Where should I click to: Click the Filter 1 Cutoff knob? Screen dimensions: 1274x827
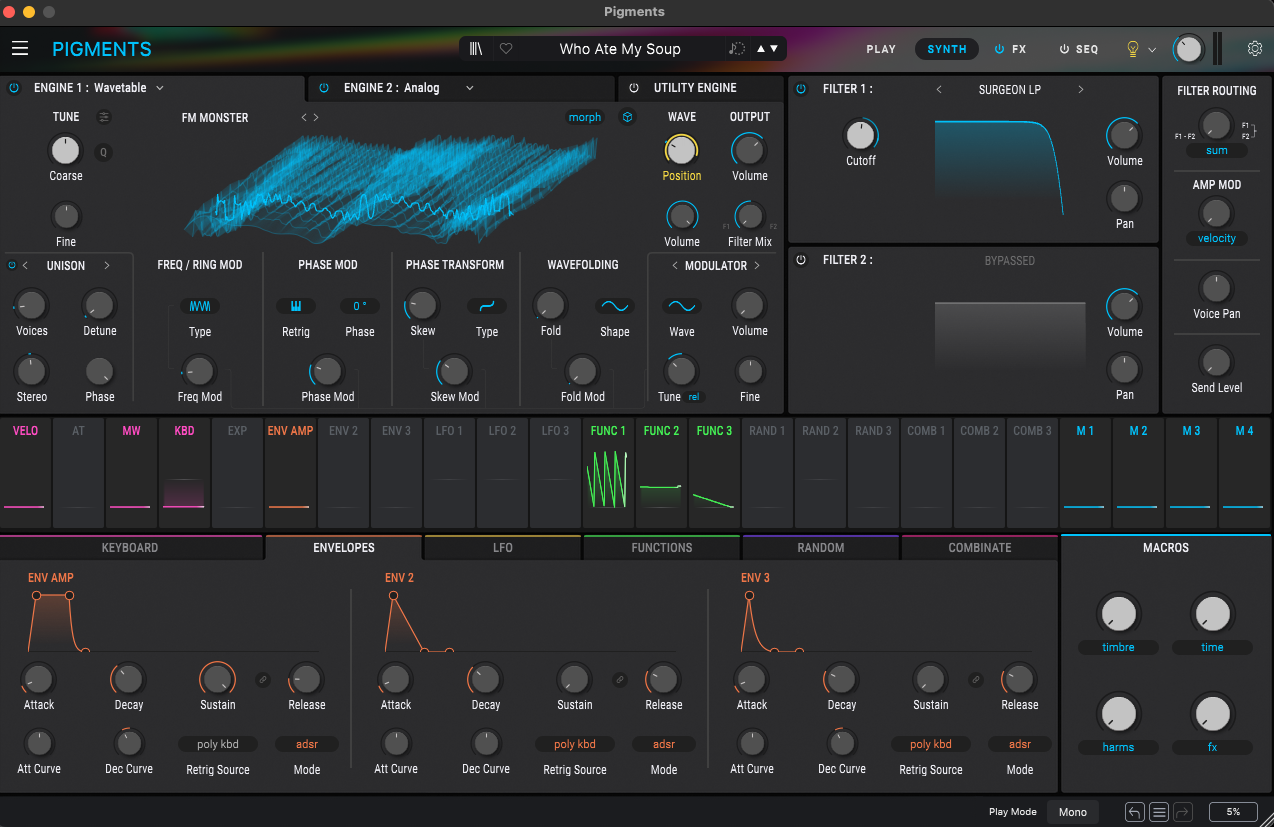click(x=860, y=135)
